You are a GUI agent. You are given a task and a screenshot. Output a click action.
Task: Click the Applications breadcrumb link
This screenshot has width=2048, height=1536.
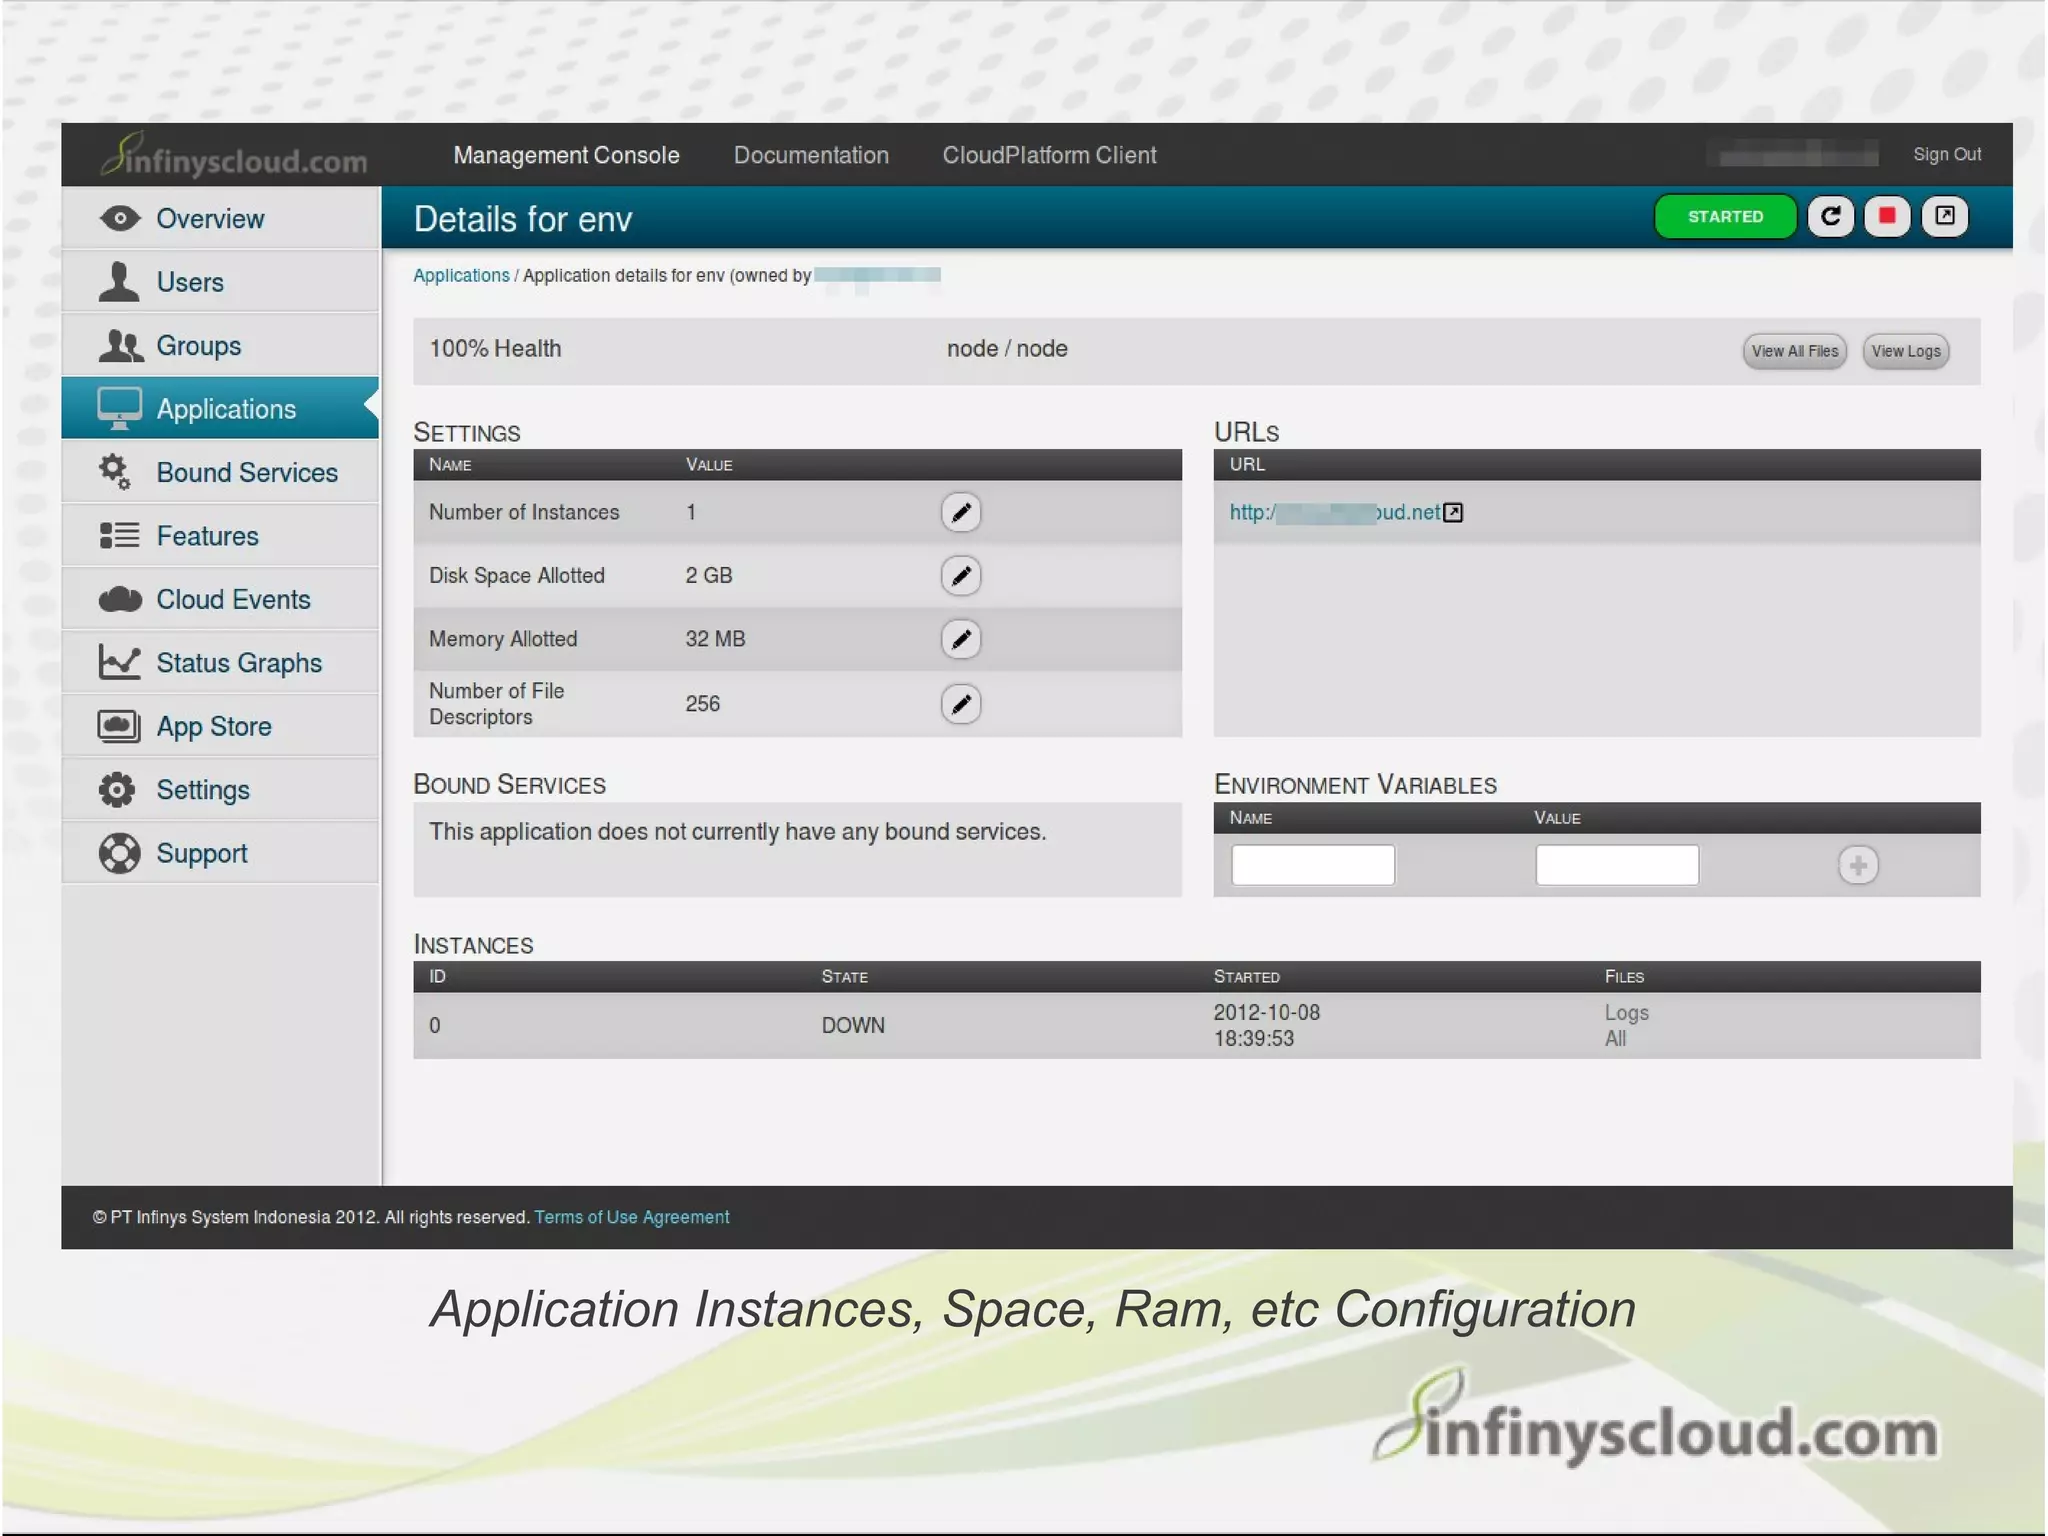tap(461, 276)
